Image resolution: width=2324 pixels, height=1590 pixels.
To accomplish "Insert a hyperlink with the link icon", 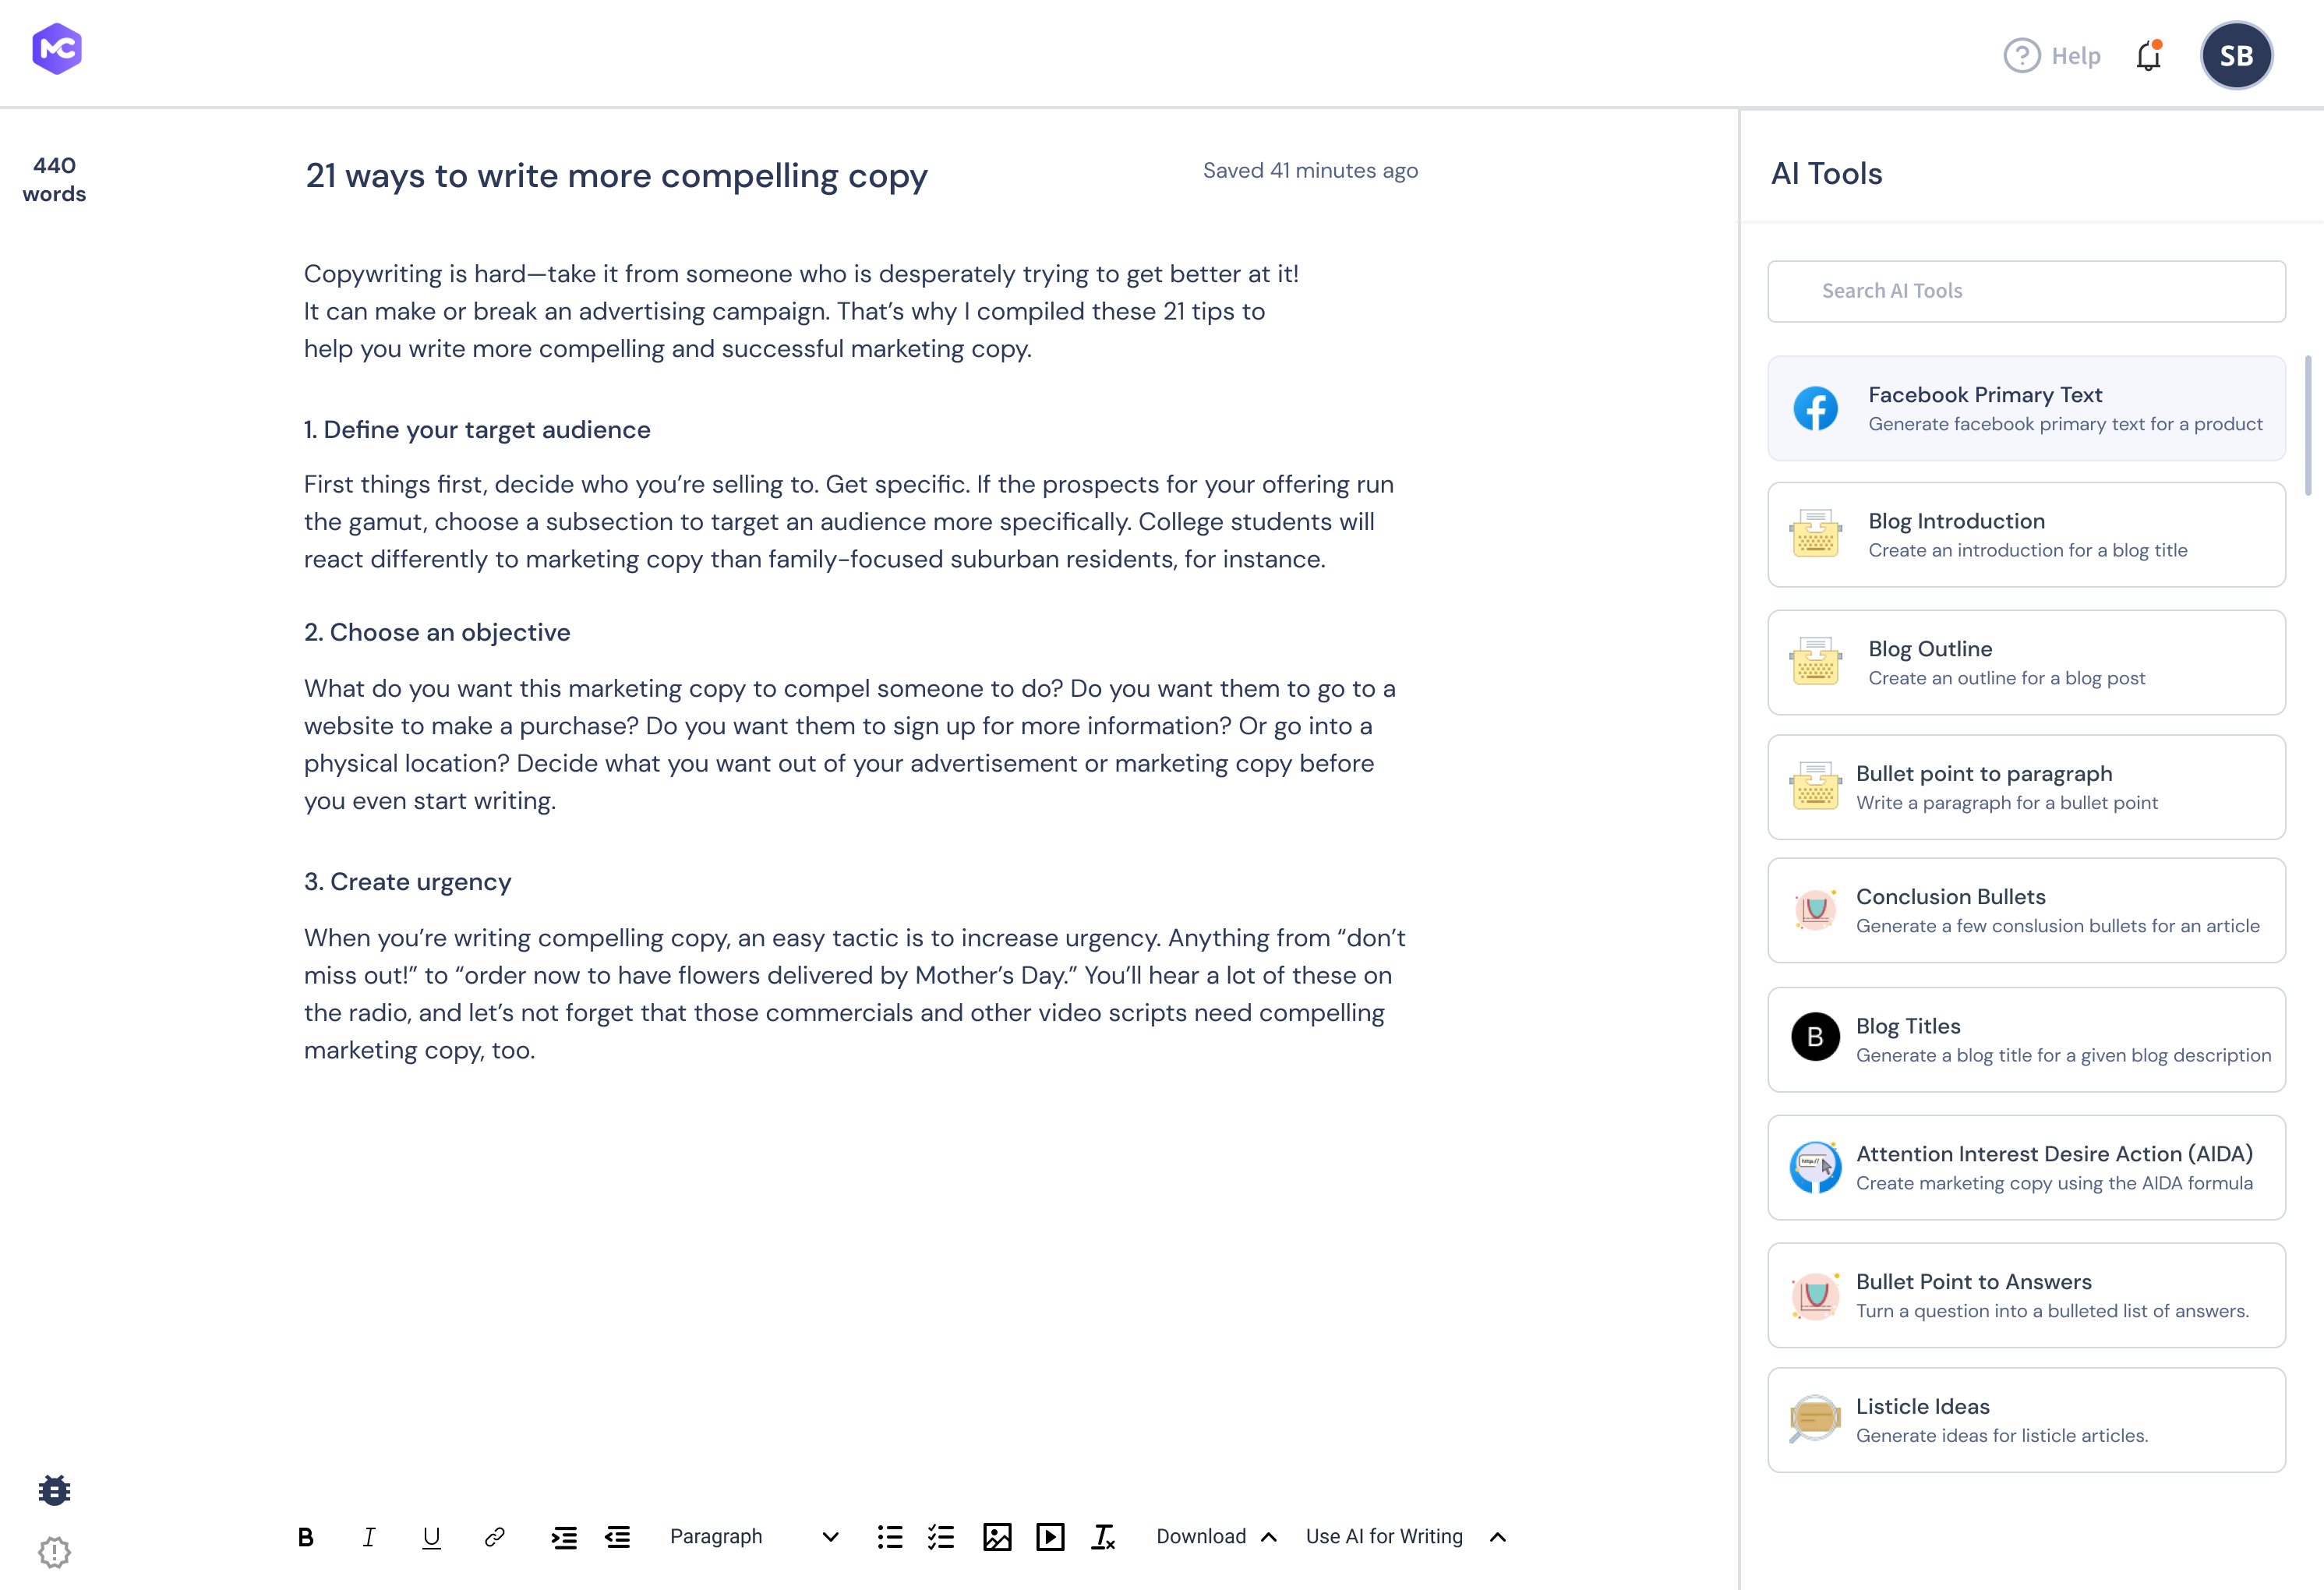I will 494,1537.
